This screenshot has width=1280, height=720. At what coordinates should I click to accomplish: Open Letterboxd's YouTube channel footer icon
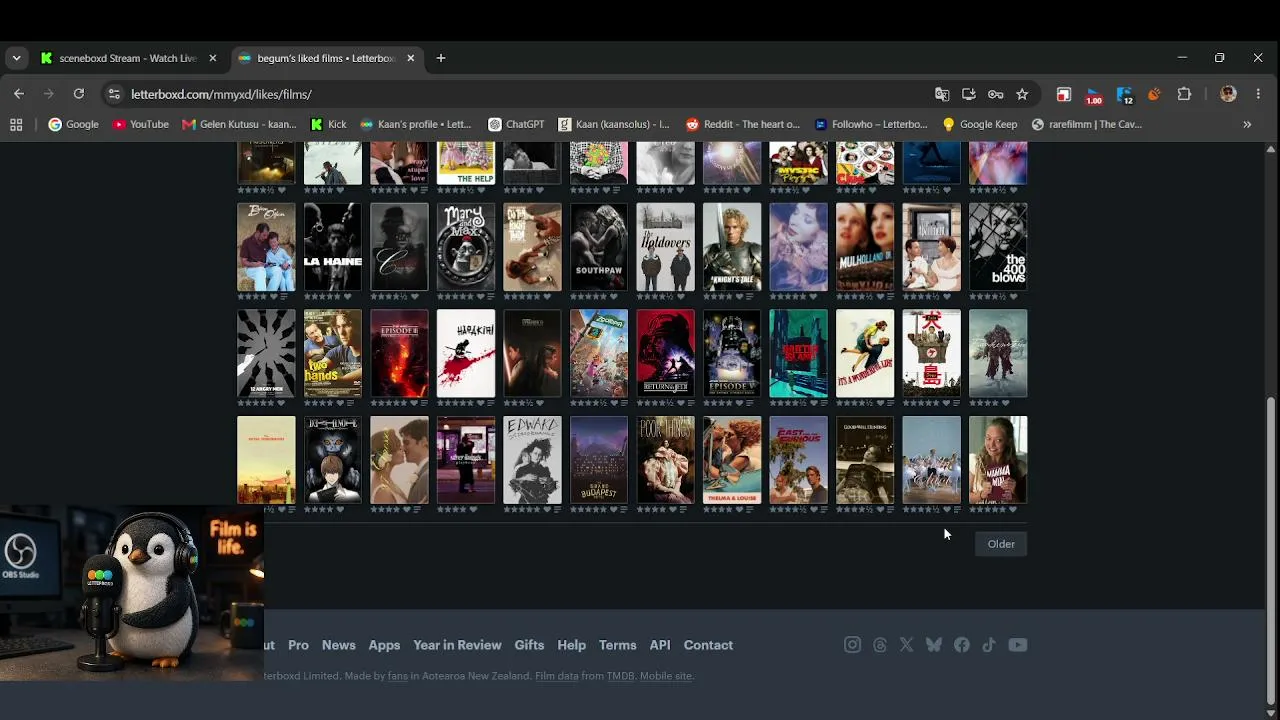coord(1018,645)
